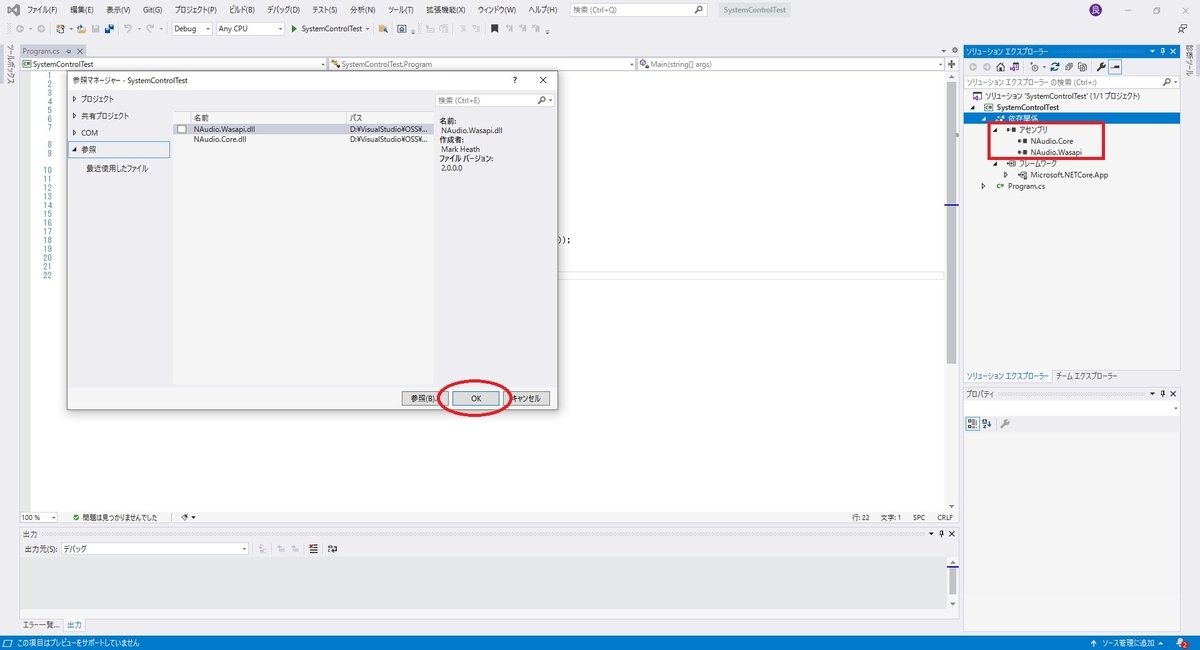Viewport: 1200px width, 650px height.
Task: Check the NAudio.Wasapi.dll checkbox
Action: (182, 129)
